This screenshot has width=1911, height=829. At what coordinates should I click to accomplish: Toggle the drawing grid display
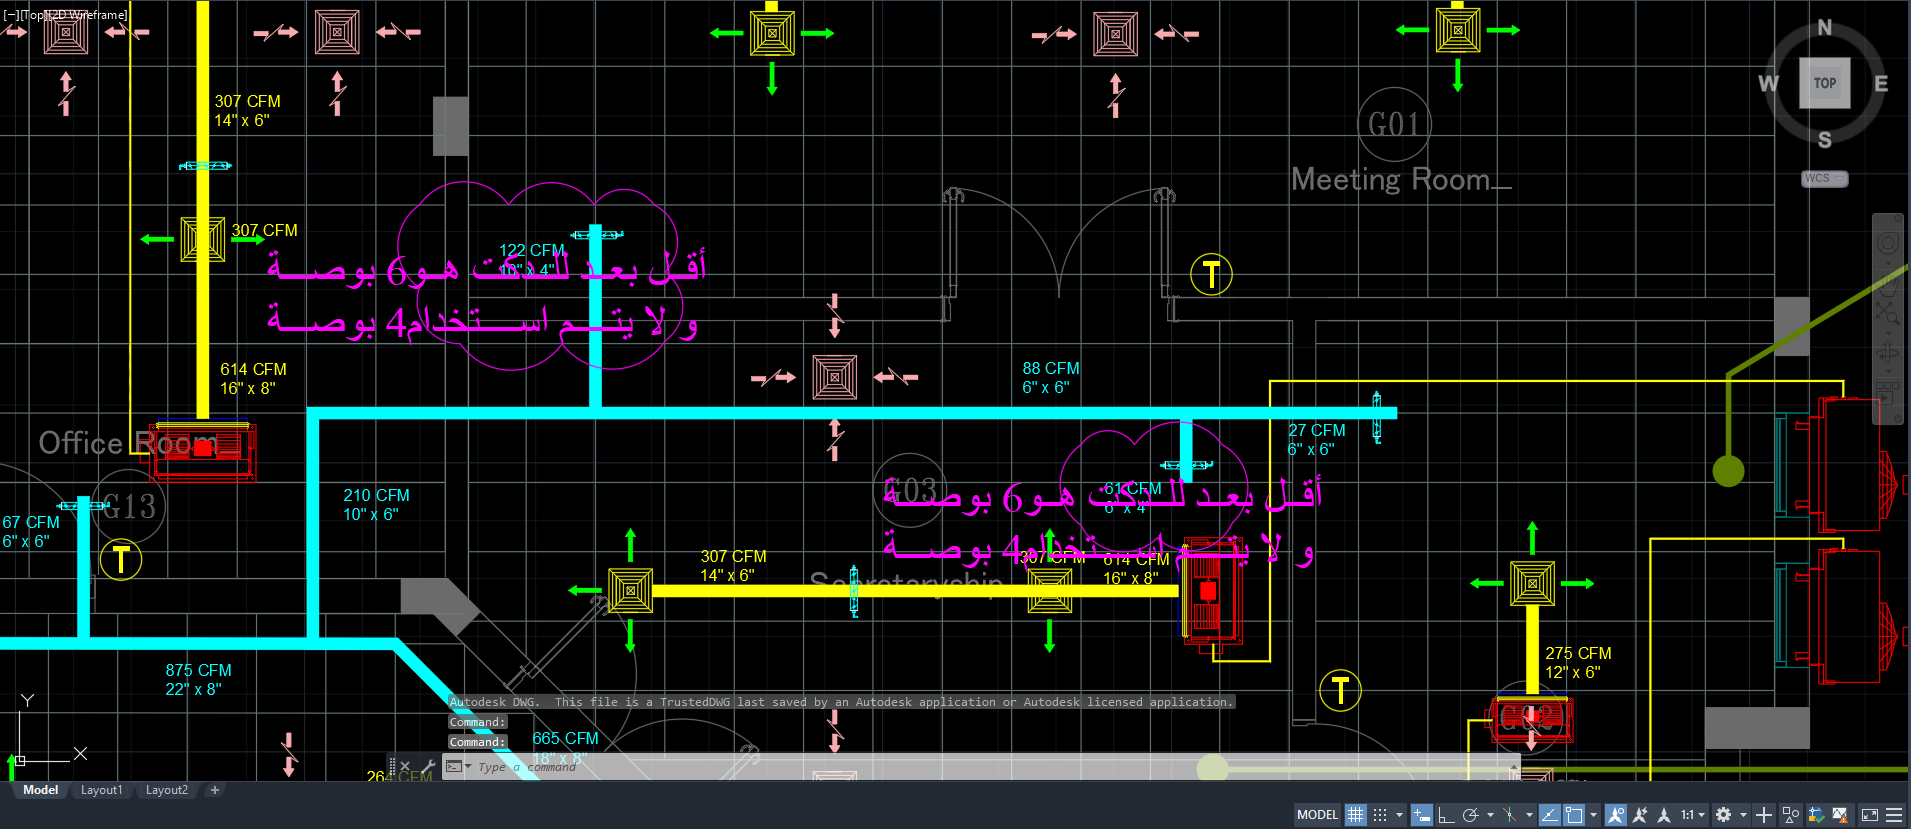point(1355,815)
